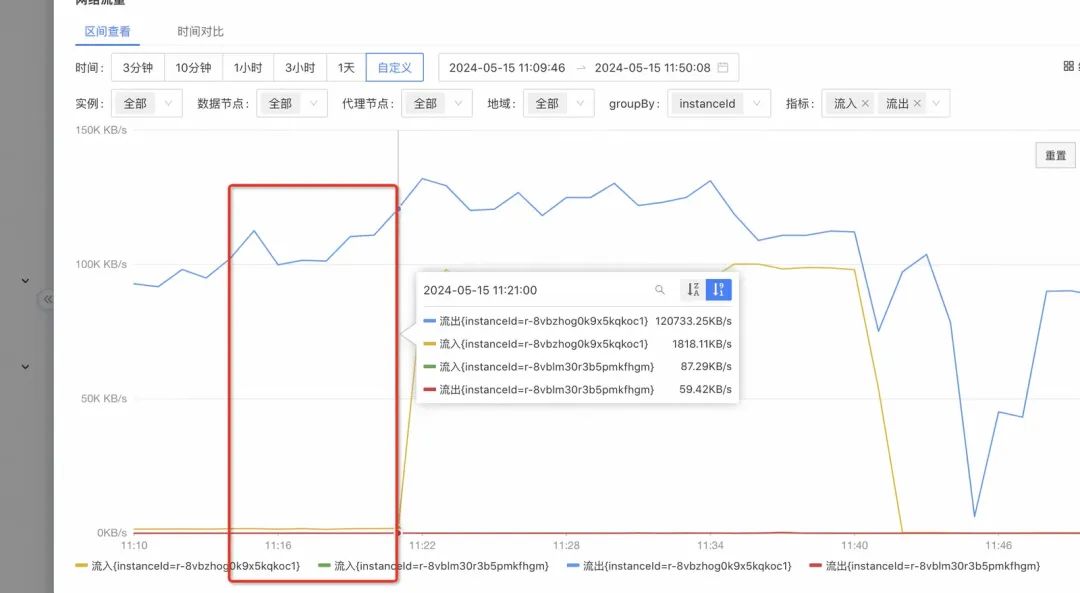Click the grid layout icon at top right
Viewport: 1080px width, 593px height.
coord(1068,66)
